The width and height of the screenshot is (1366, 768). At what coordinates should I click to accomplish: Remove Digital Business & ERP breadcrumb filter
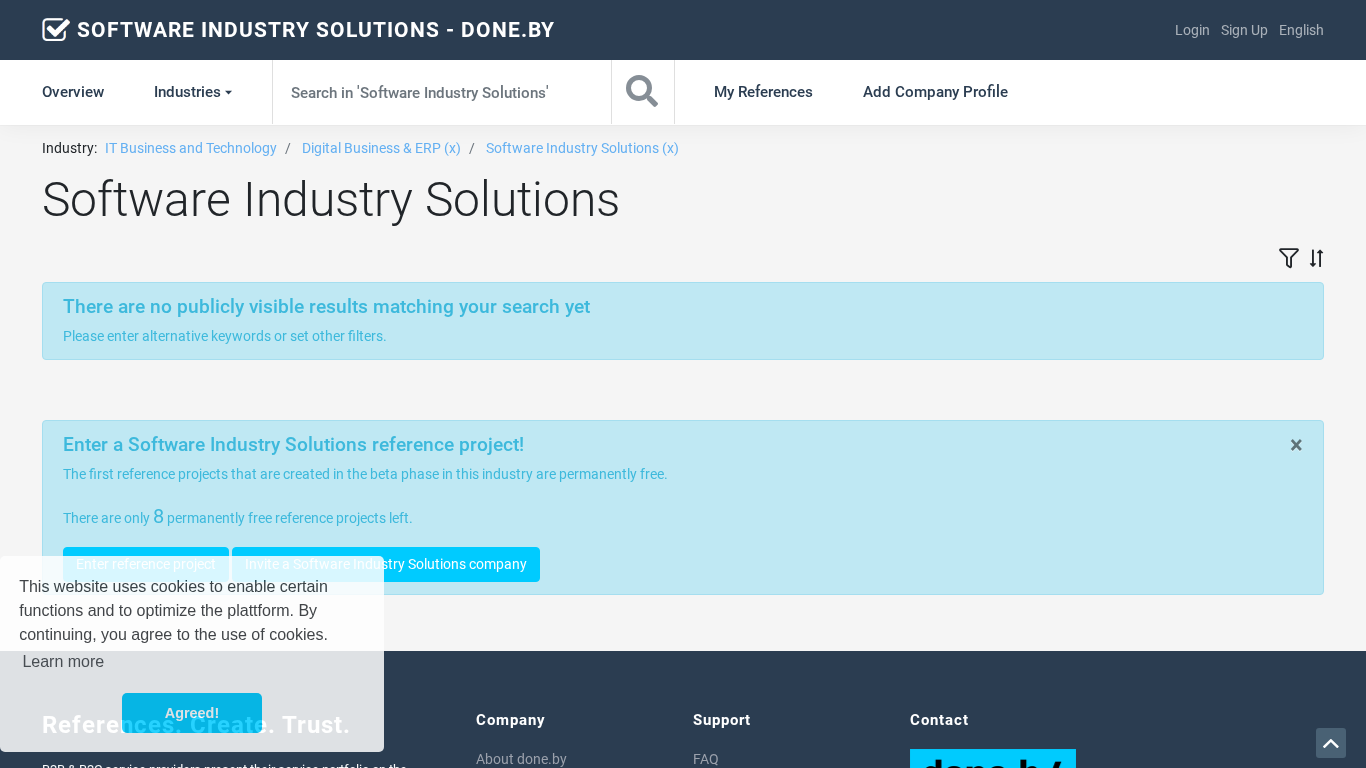(381, 148)
